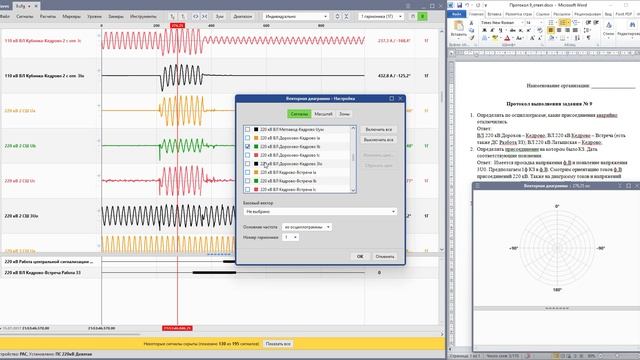Toggle Italic formatting in Word ribbon

[x=492, y=30]
